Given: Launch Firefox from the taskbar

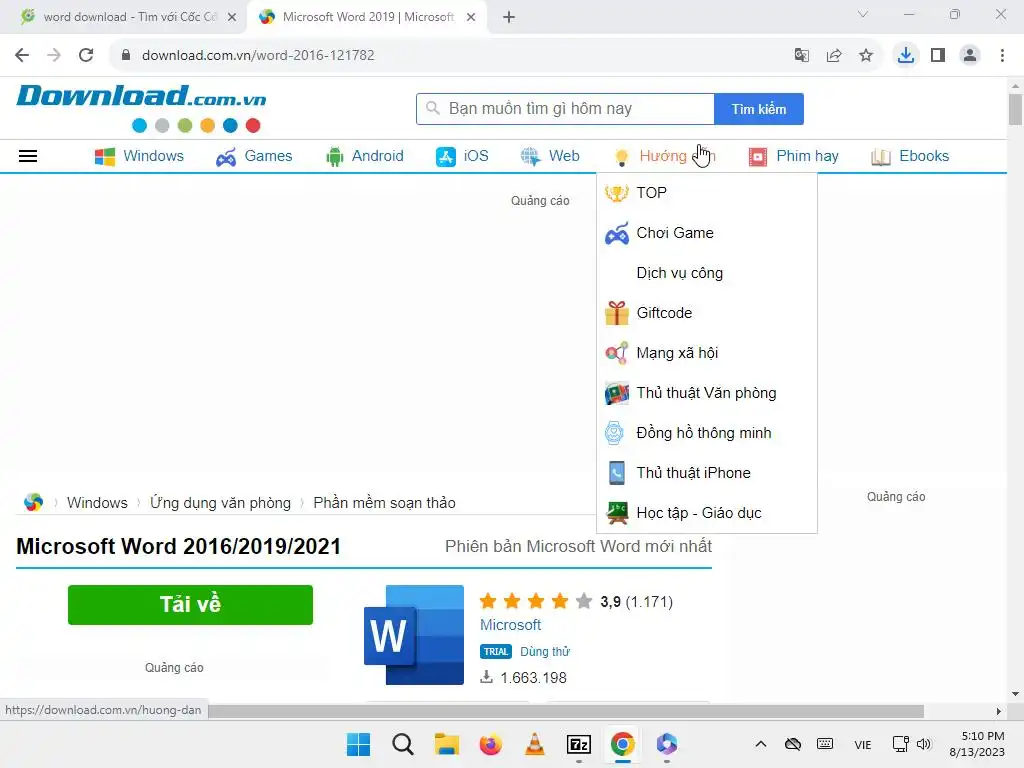Looking at the screenshot, I should tap(490, 744).
